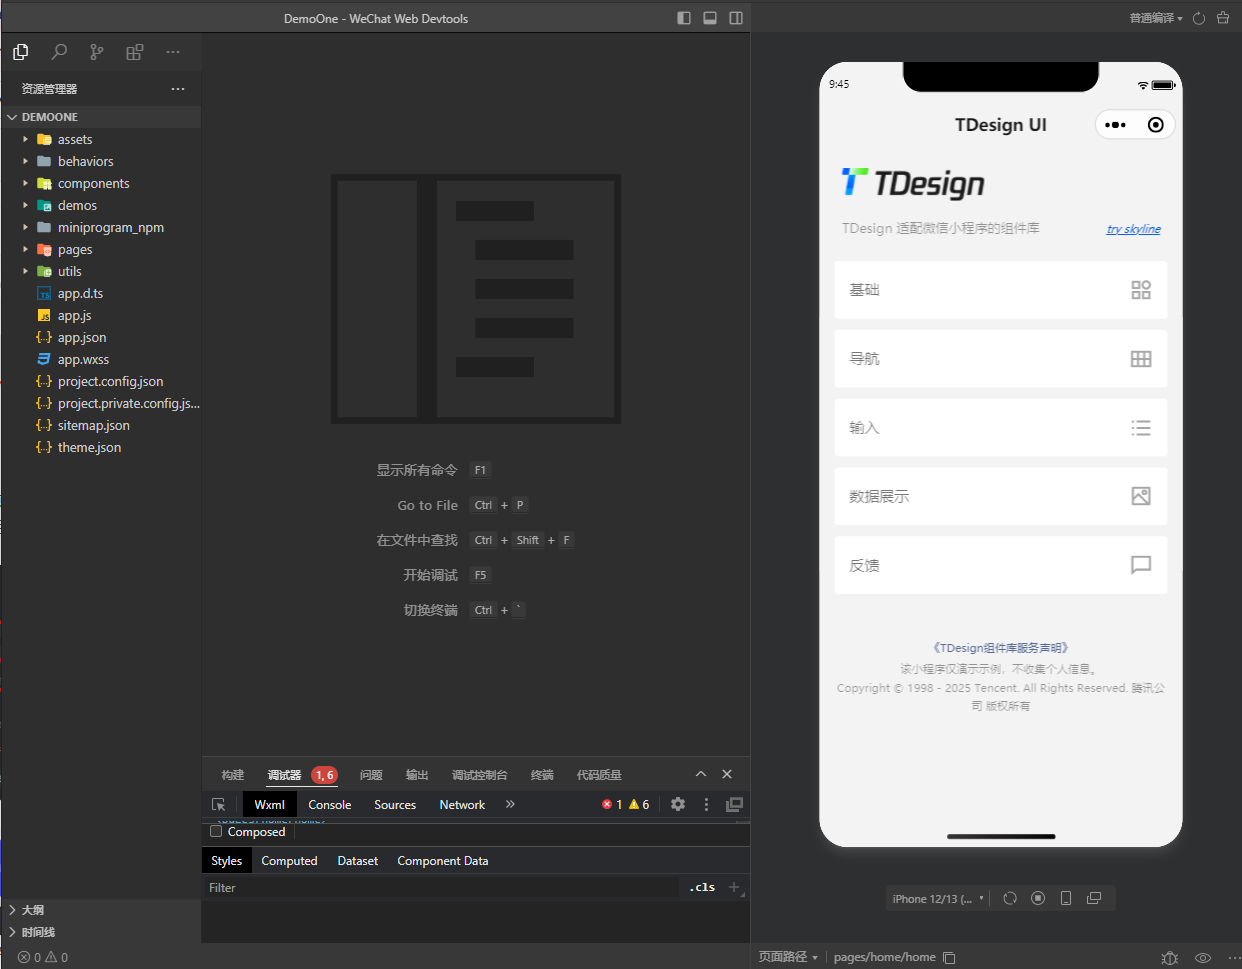Toggle bottom panel layout icon in title bar
The image size is (1242, 969).
[x=710, y=18]
